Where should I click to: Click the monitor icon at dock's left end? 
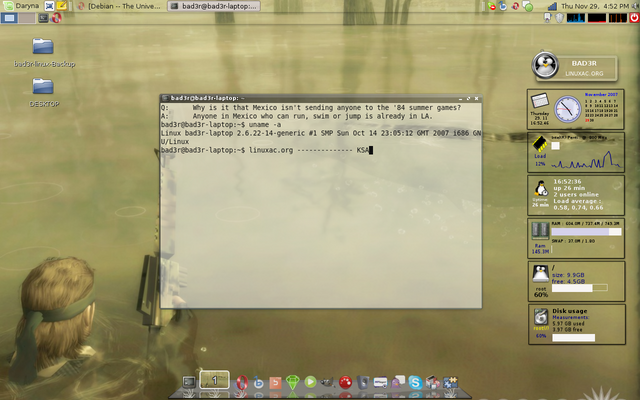189,382
